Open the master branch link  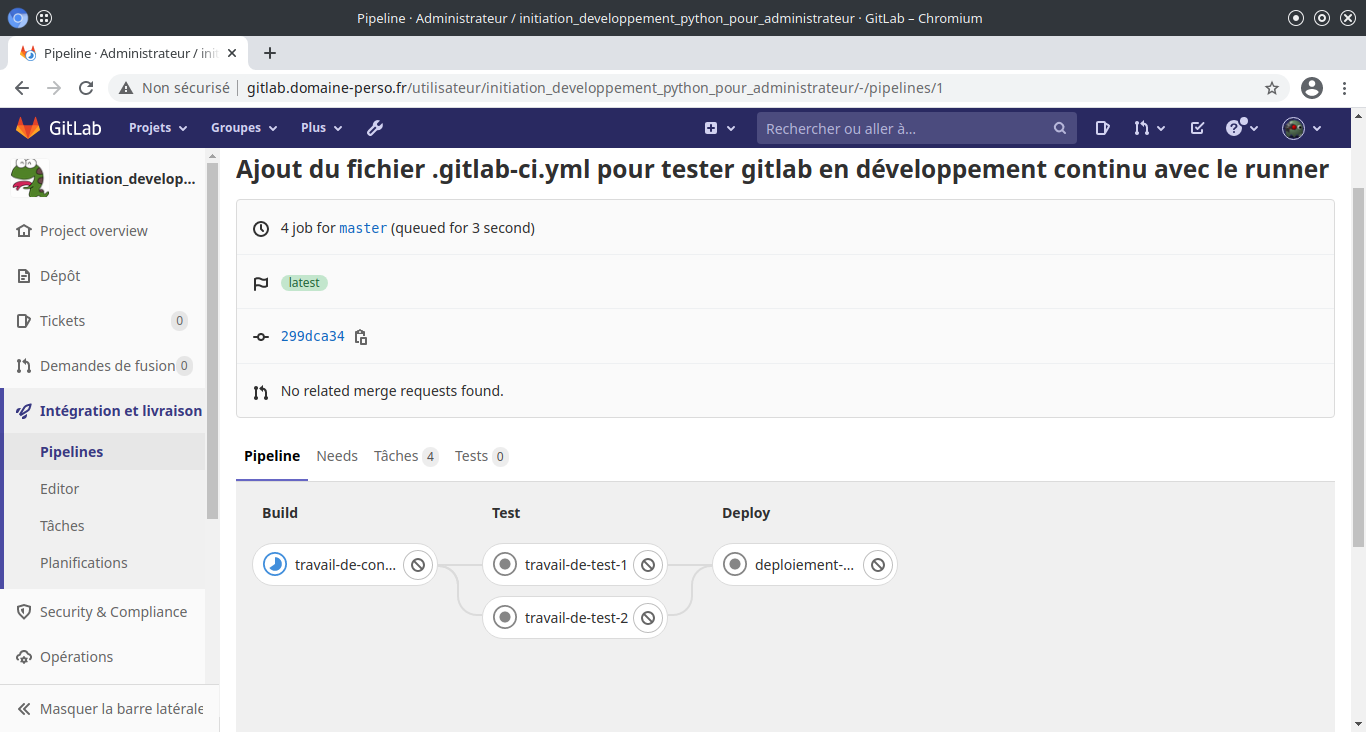363,228
